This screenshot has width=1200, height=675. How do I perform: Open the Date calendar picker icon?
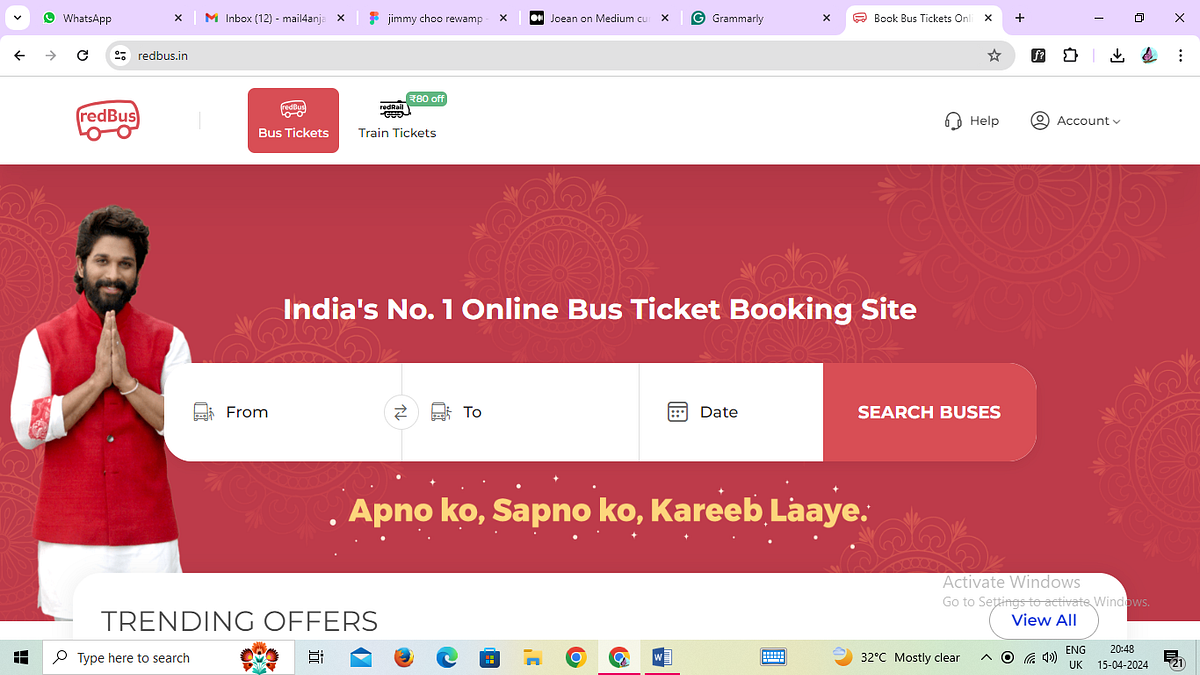tap(678, 411)
